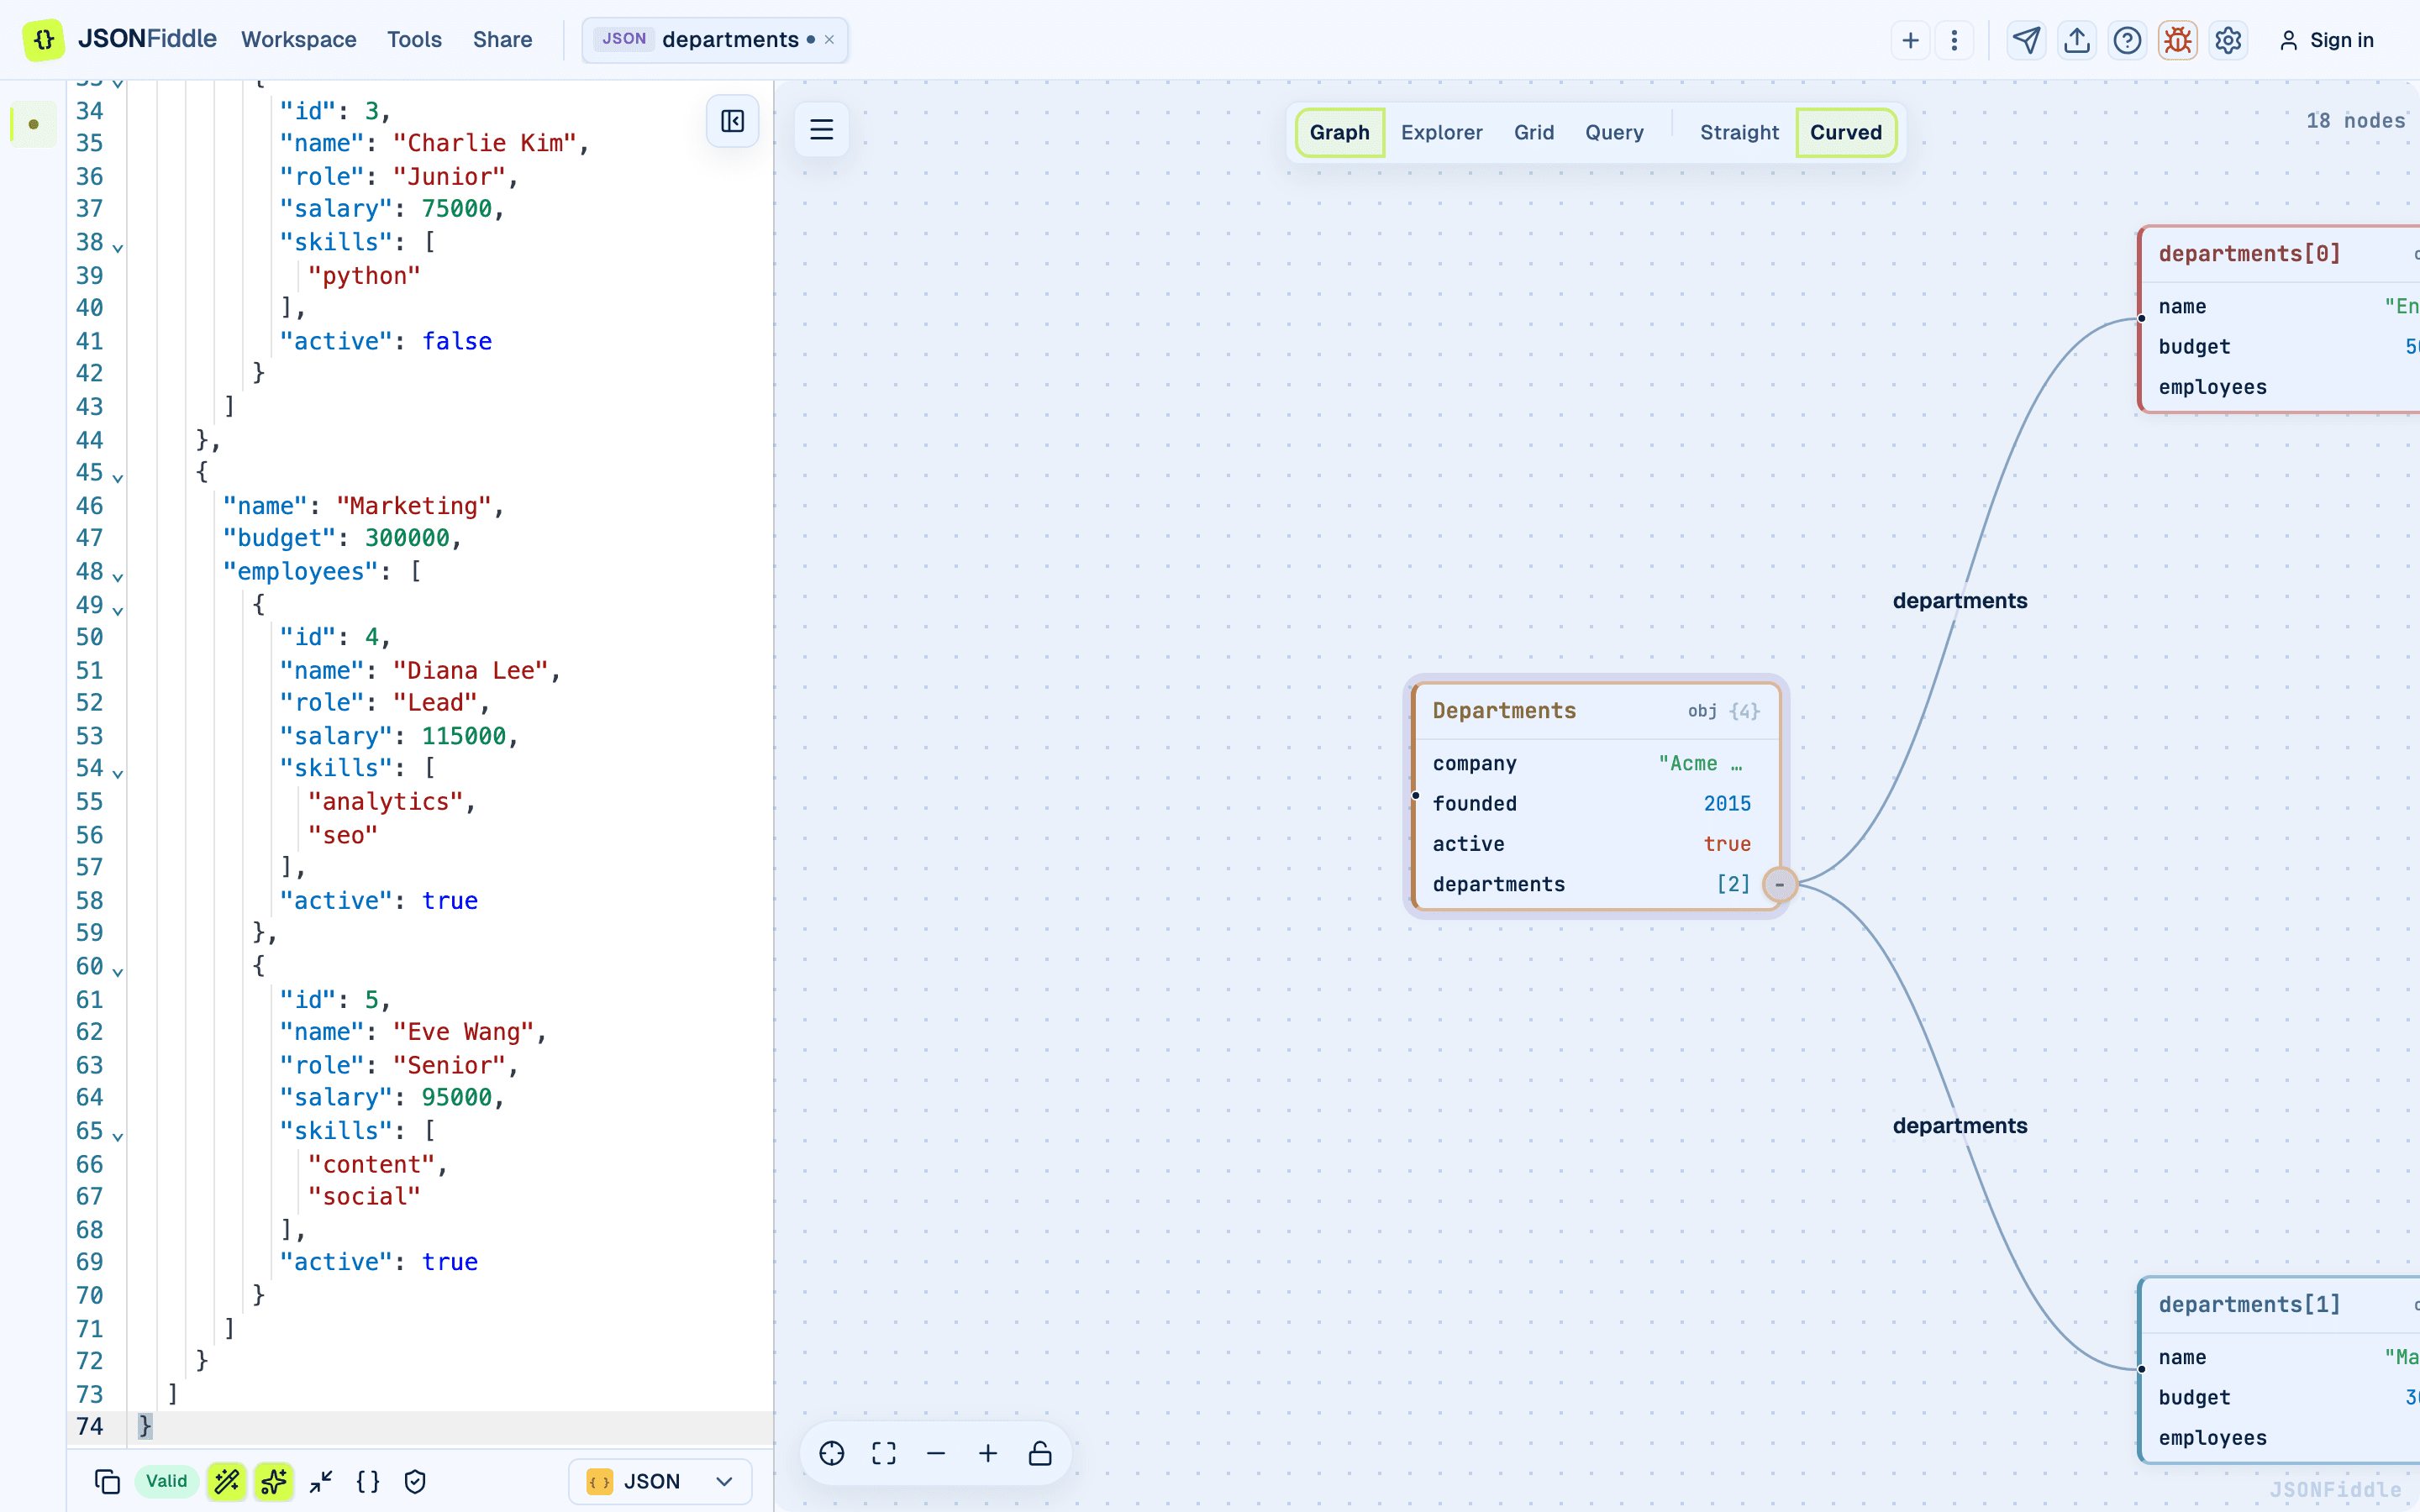Image resolution: width=2420 pixels, height=1512 pixels.
Task: Center the graph with crosshair icon
Action: 832,1453
